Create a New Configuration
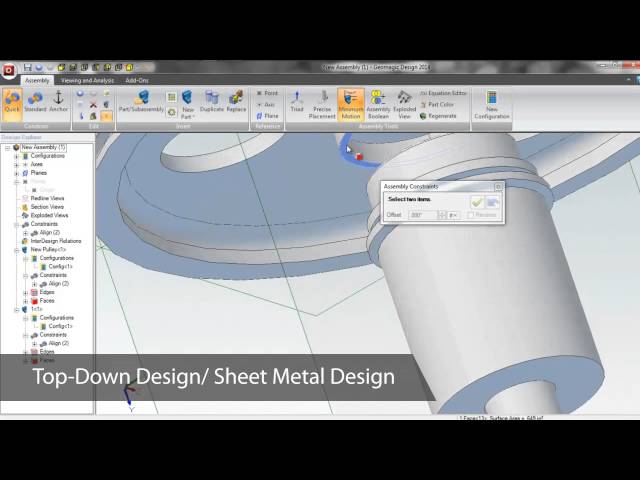 (491, 104)
